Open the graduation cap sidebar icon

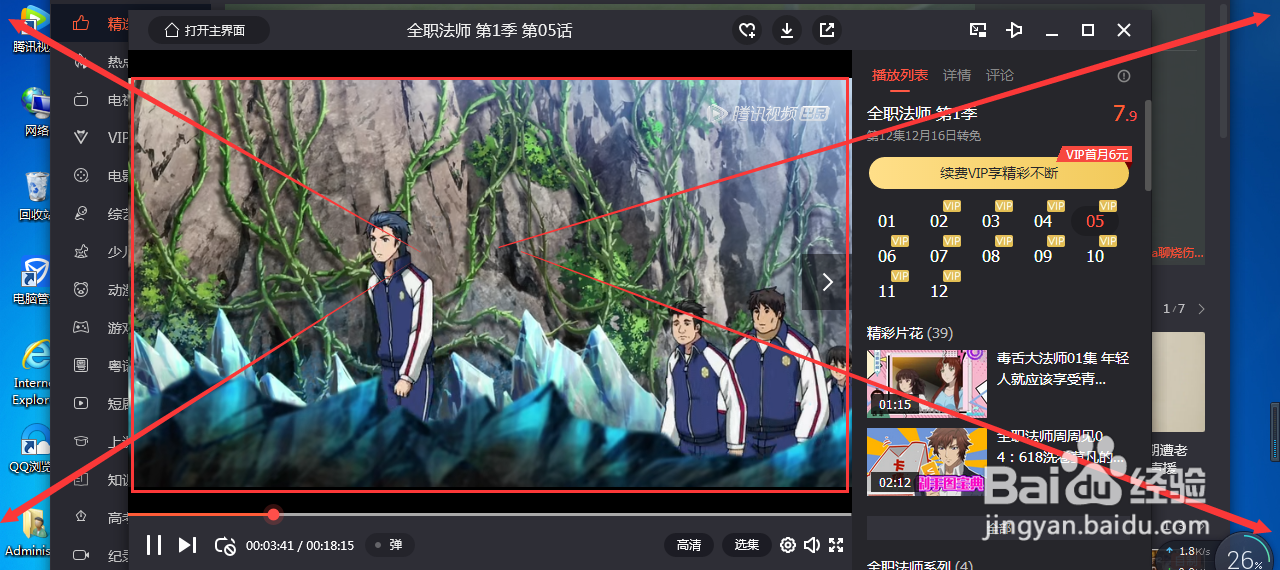point(81,442)
